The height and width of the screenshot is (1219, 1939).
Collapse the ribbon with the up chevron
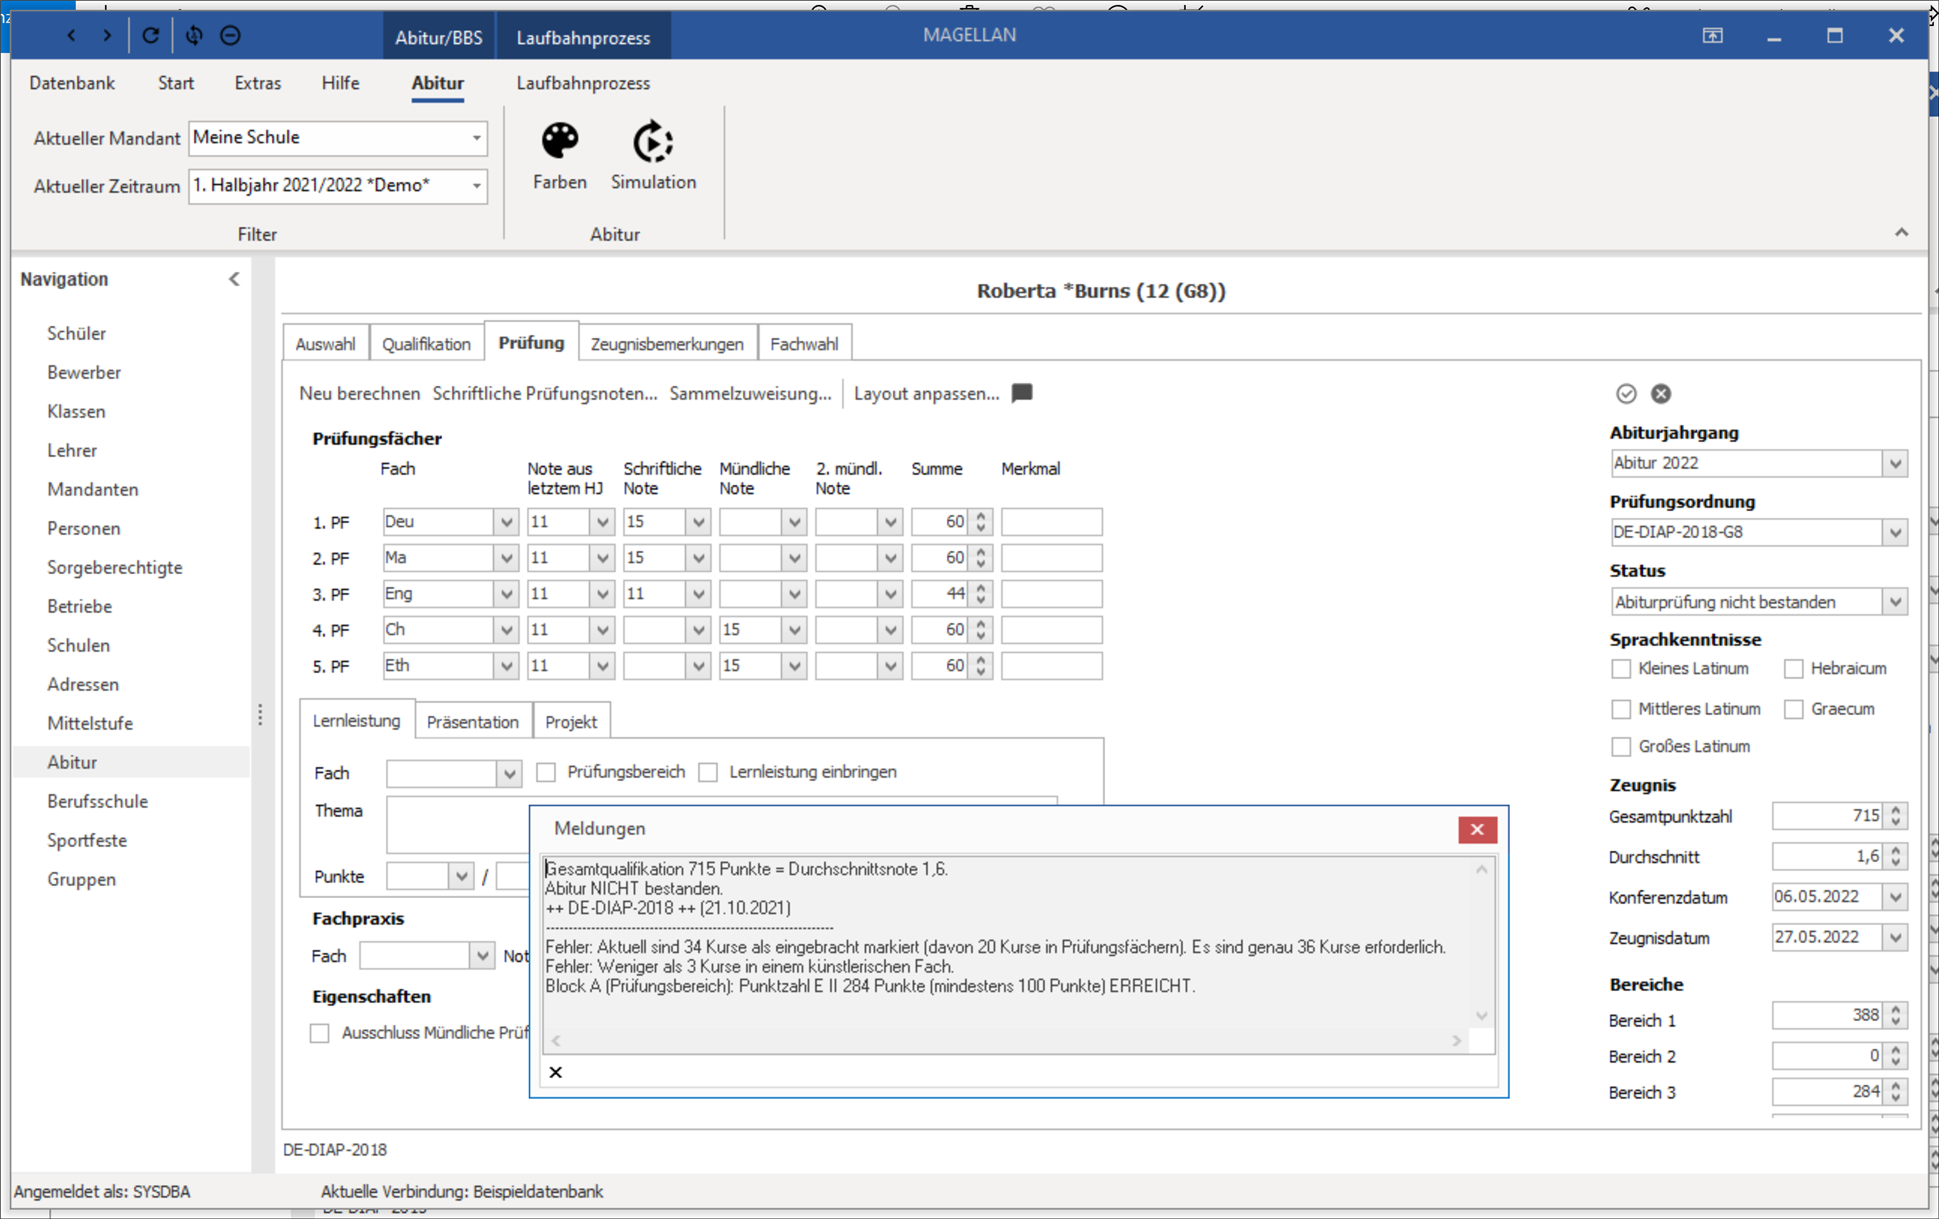[x=1901, y=232]
